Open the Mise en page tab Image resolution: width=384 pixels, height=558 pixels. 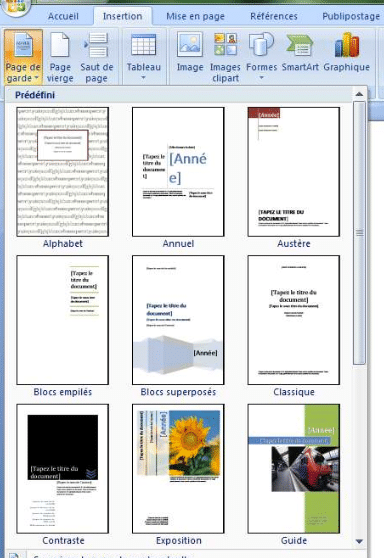coord(195,16)
